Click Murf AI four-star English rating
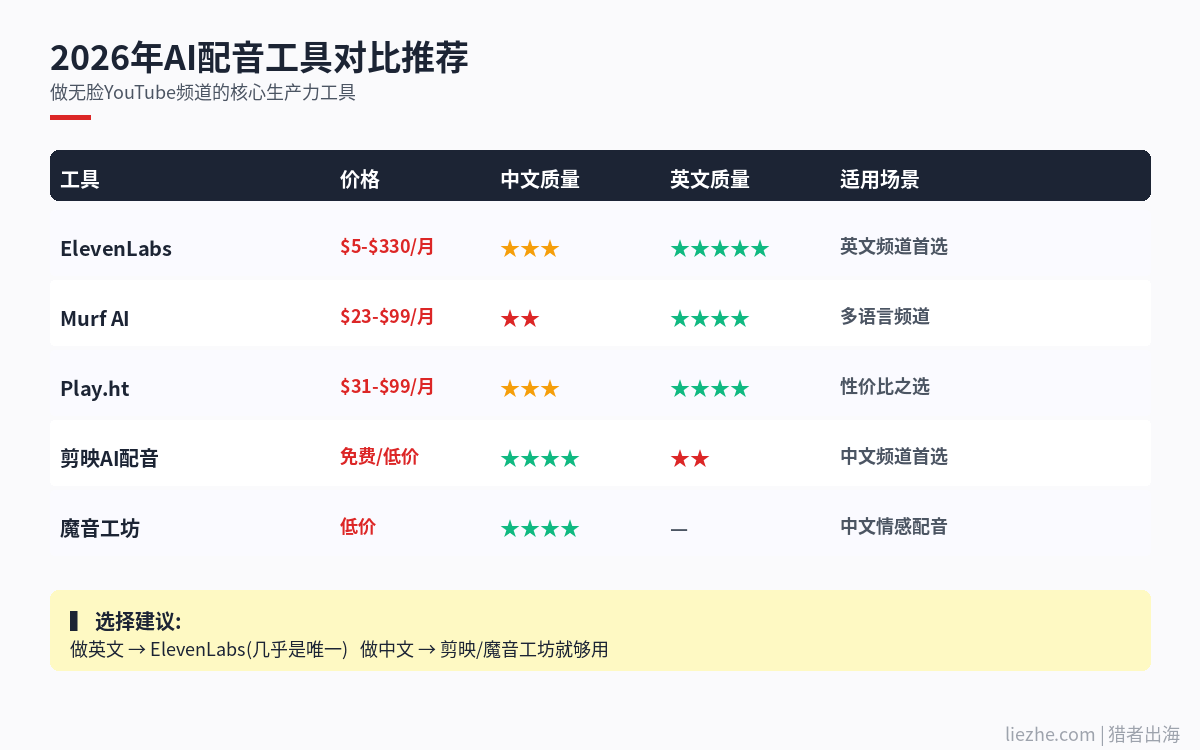This screenshot has width=1200, height=750. [710, 319]
